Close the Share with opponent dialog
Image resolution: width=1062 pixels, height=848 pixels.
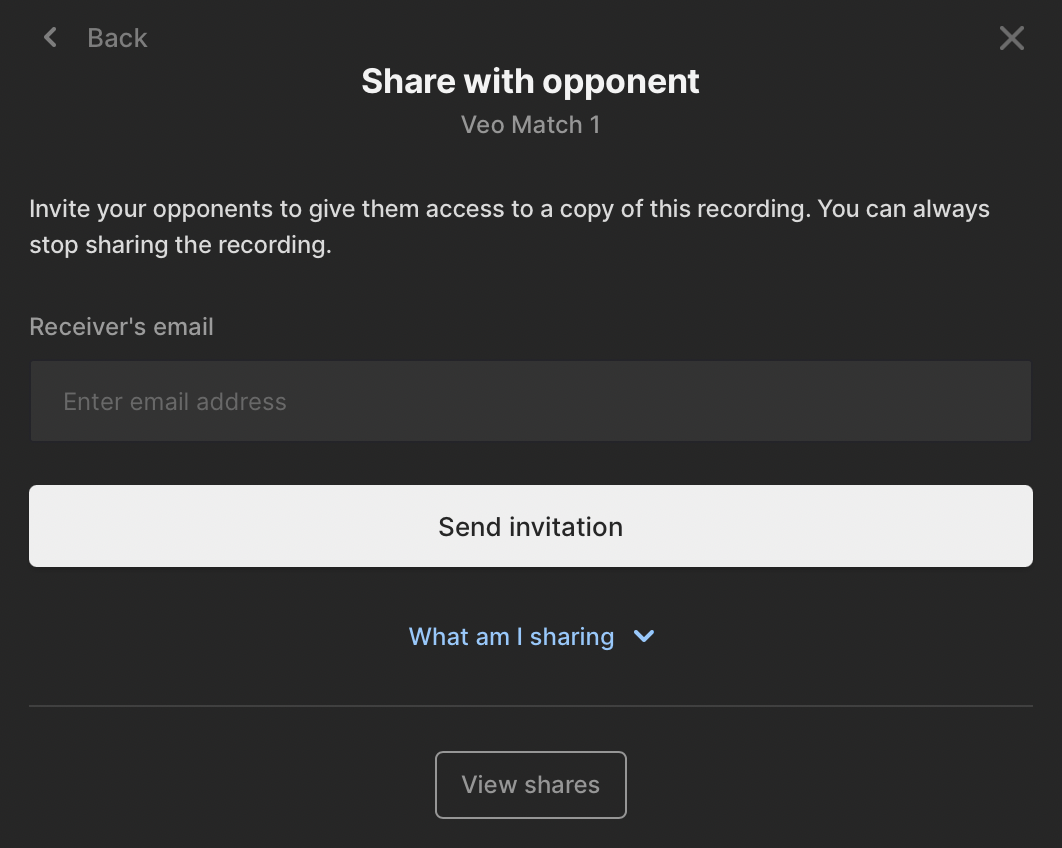coord(1012,38)
